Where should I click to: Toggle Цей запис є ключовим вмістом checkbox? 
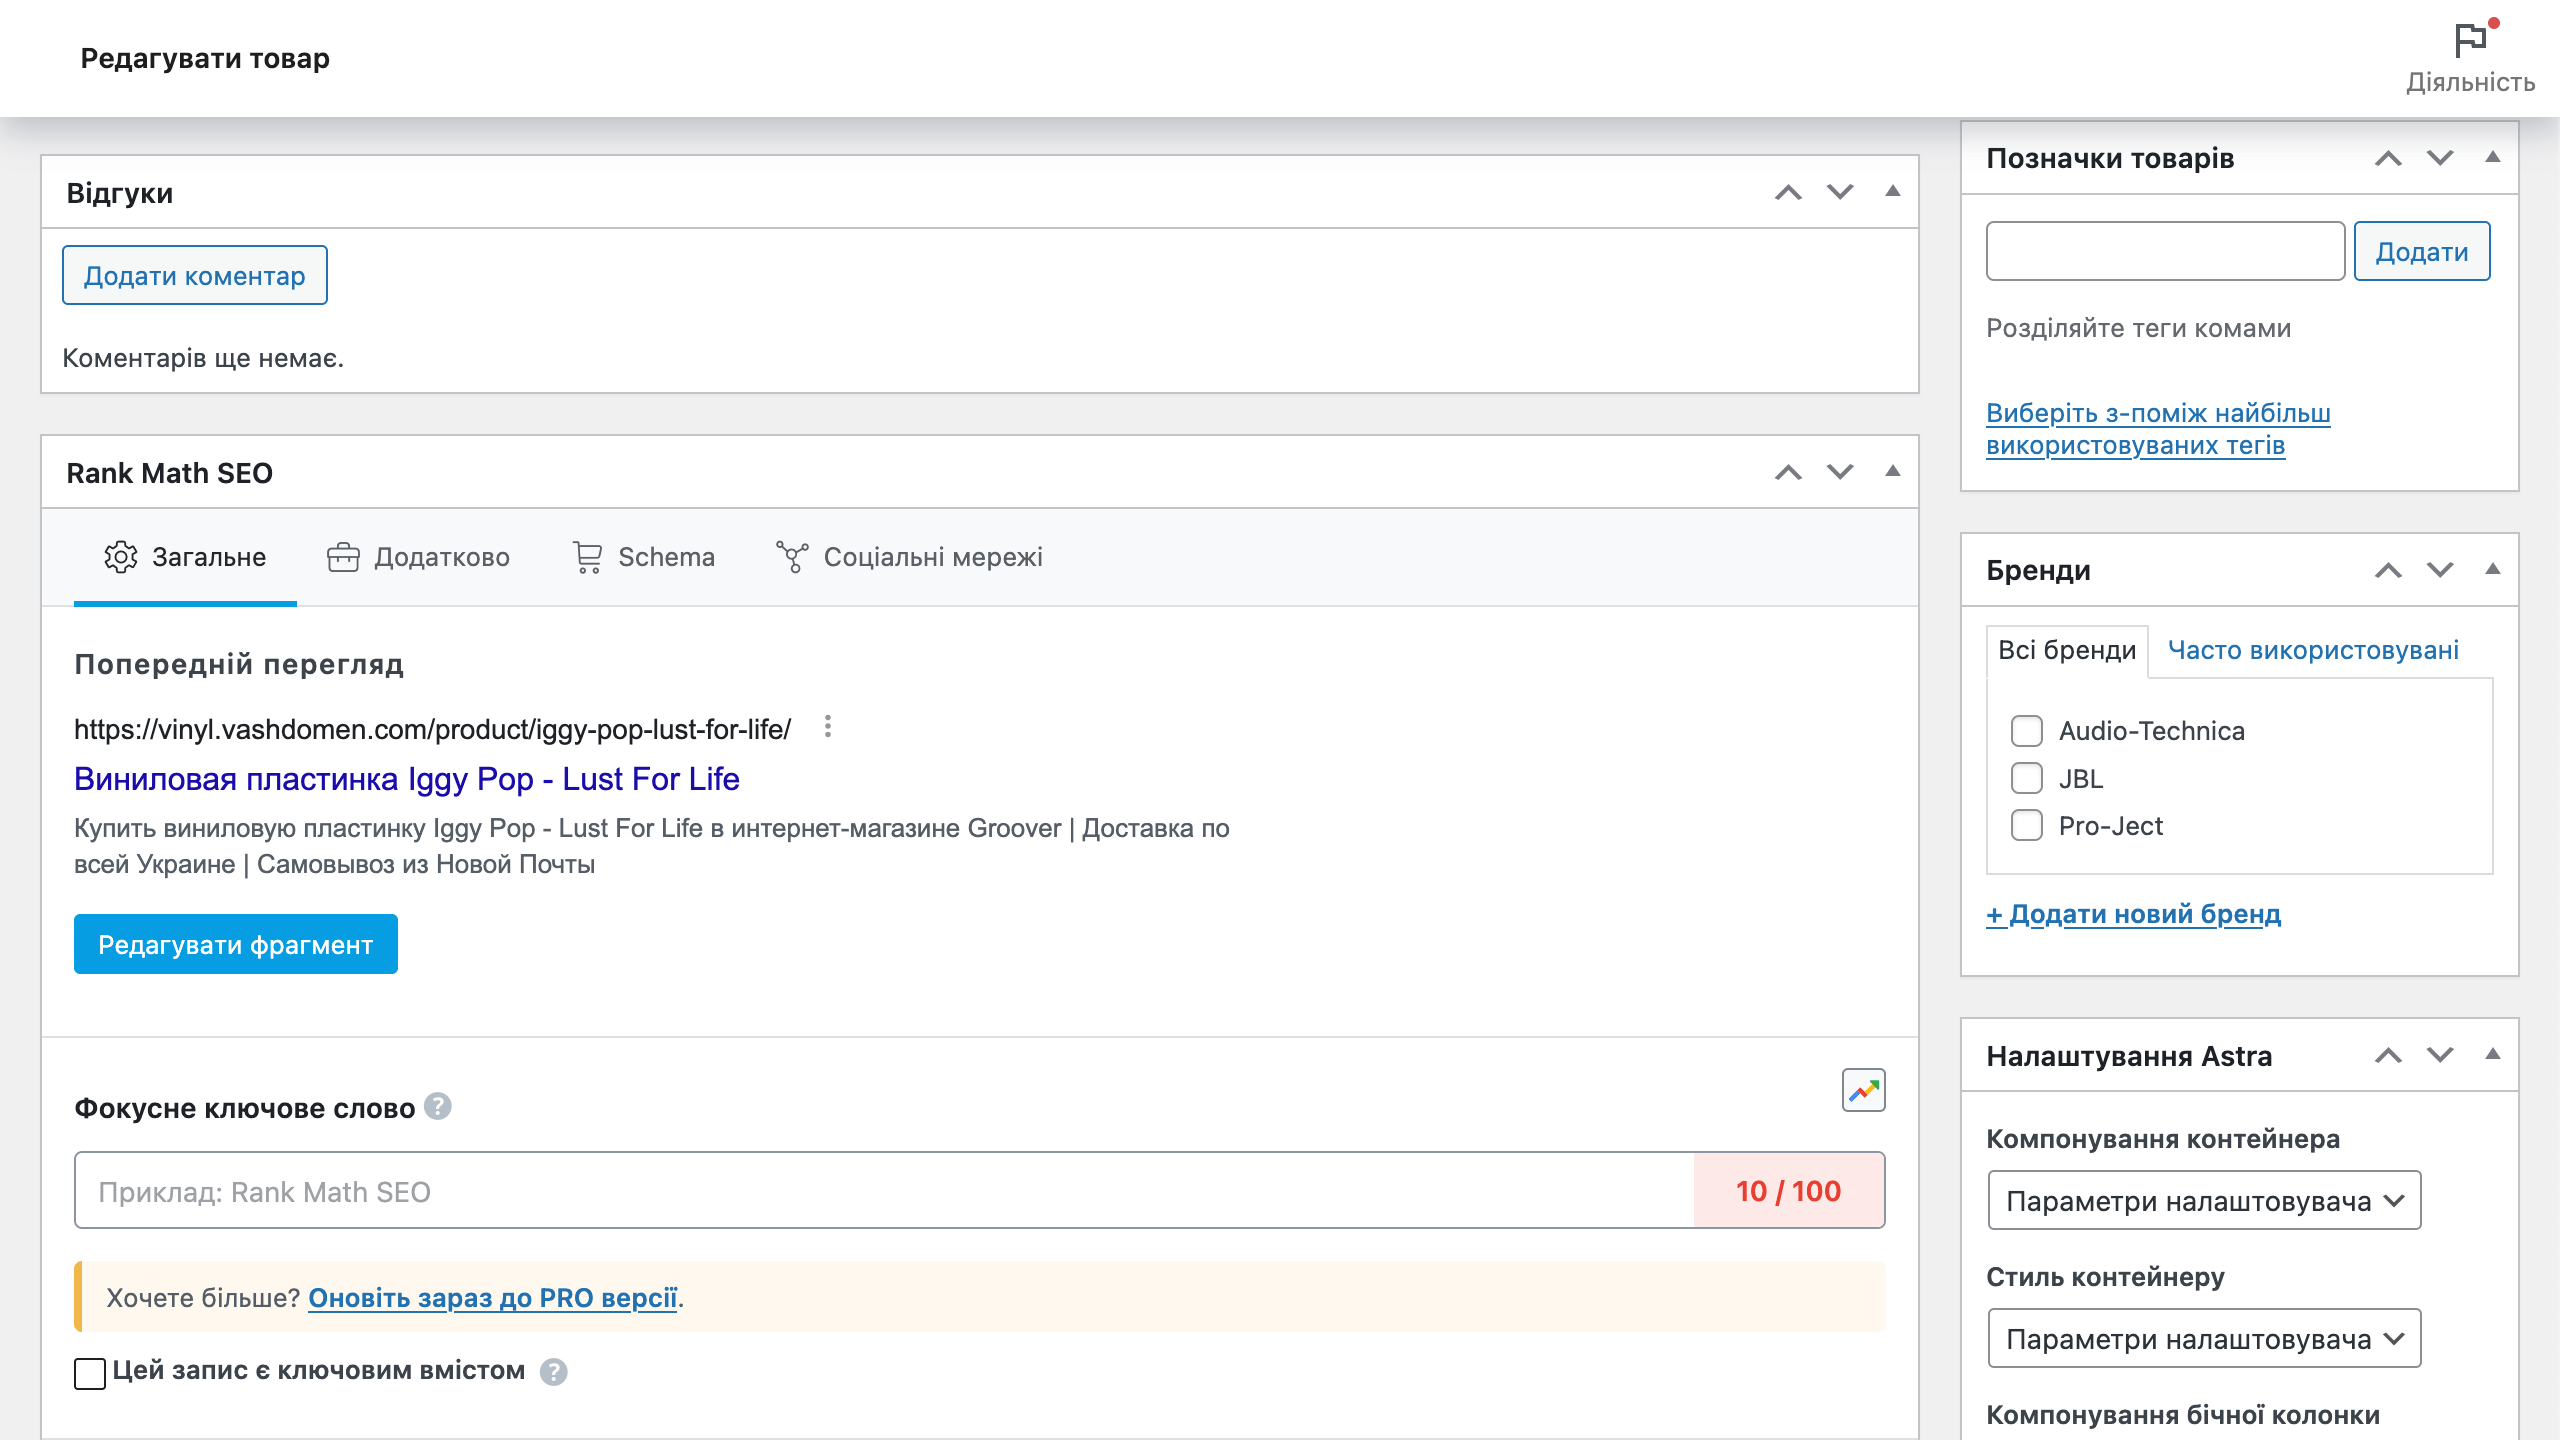90,1373
